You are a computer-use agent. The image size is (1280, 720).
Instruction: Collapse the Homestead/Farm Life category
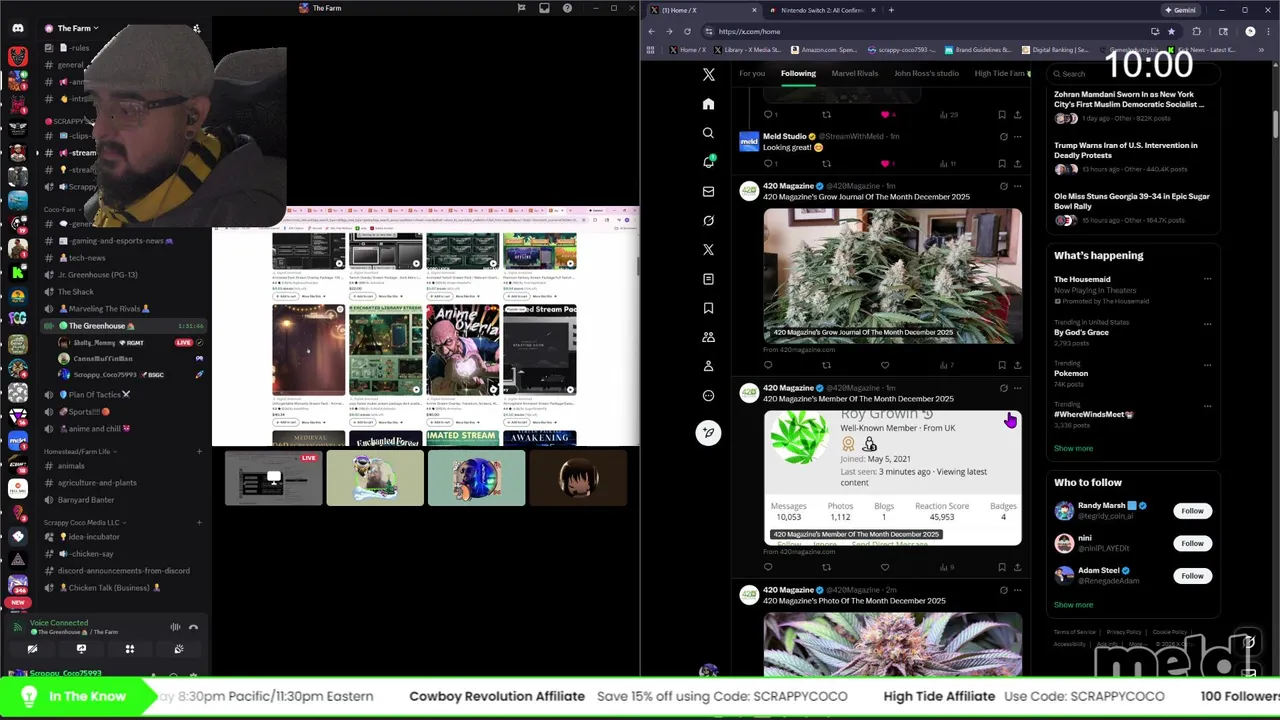[80, 451]
